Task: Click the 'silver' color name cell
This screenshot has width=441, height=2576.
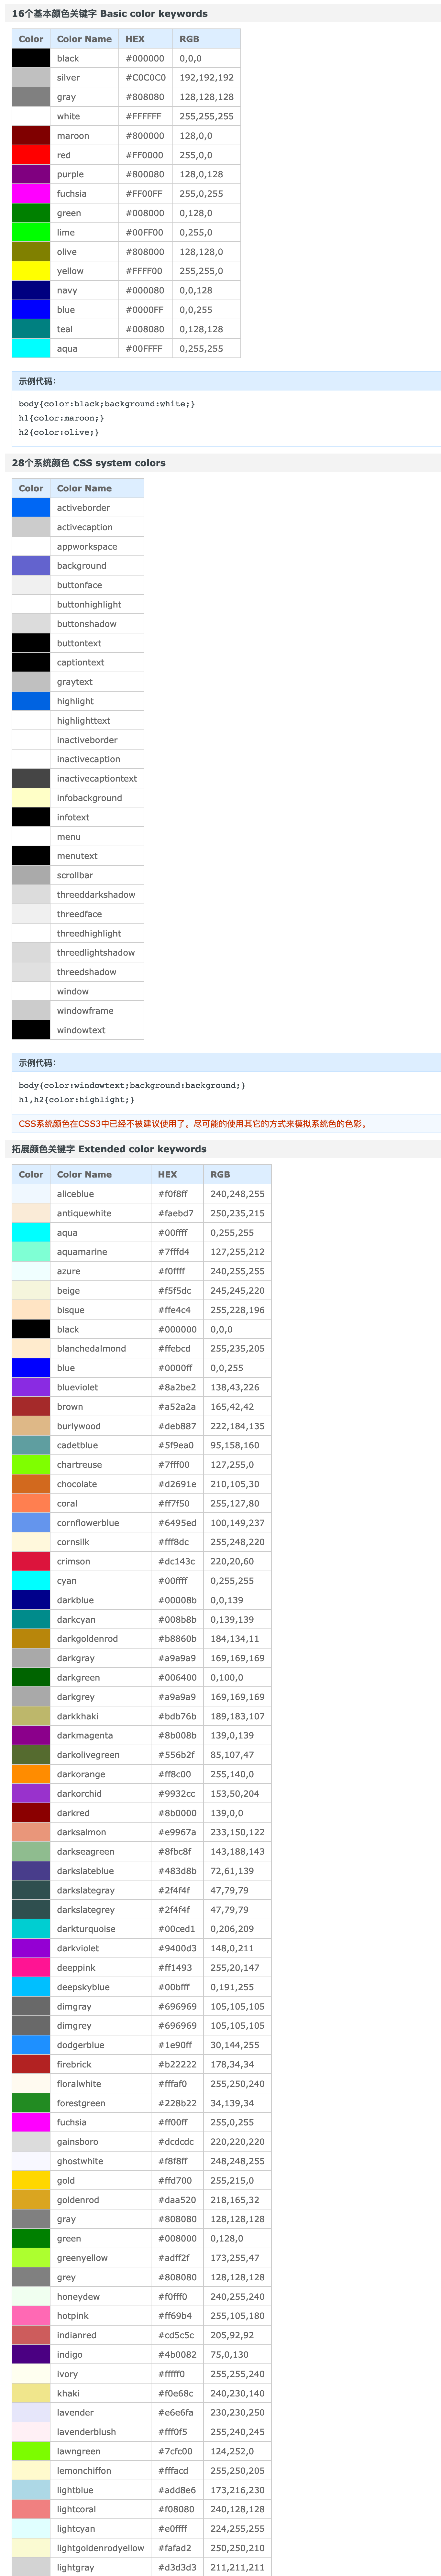Action: tap(84, 78)
